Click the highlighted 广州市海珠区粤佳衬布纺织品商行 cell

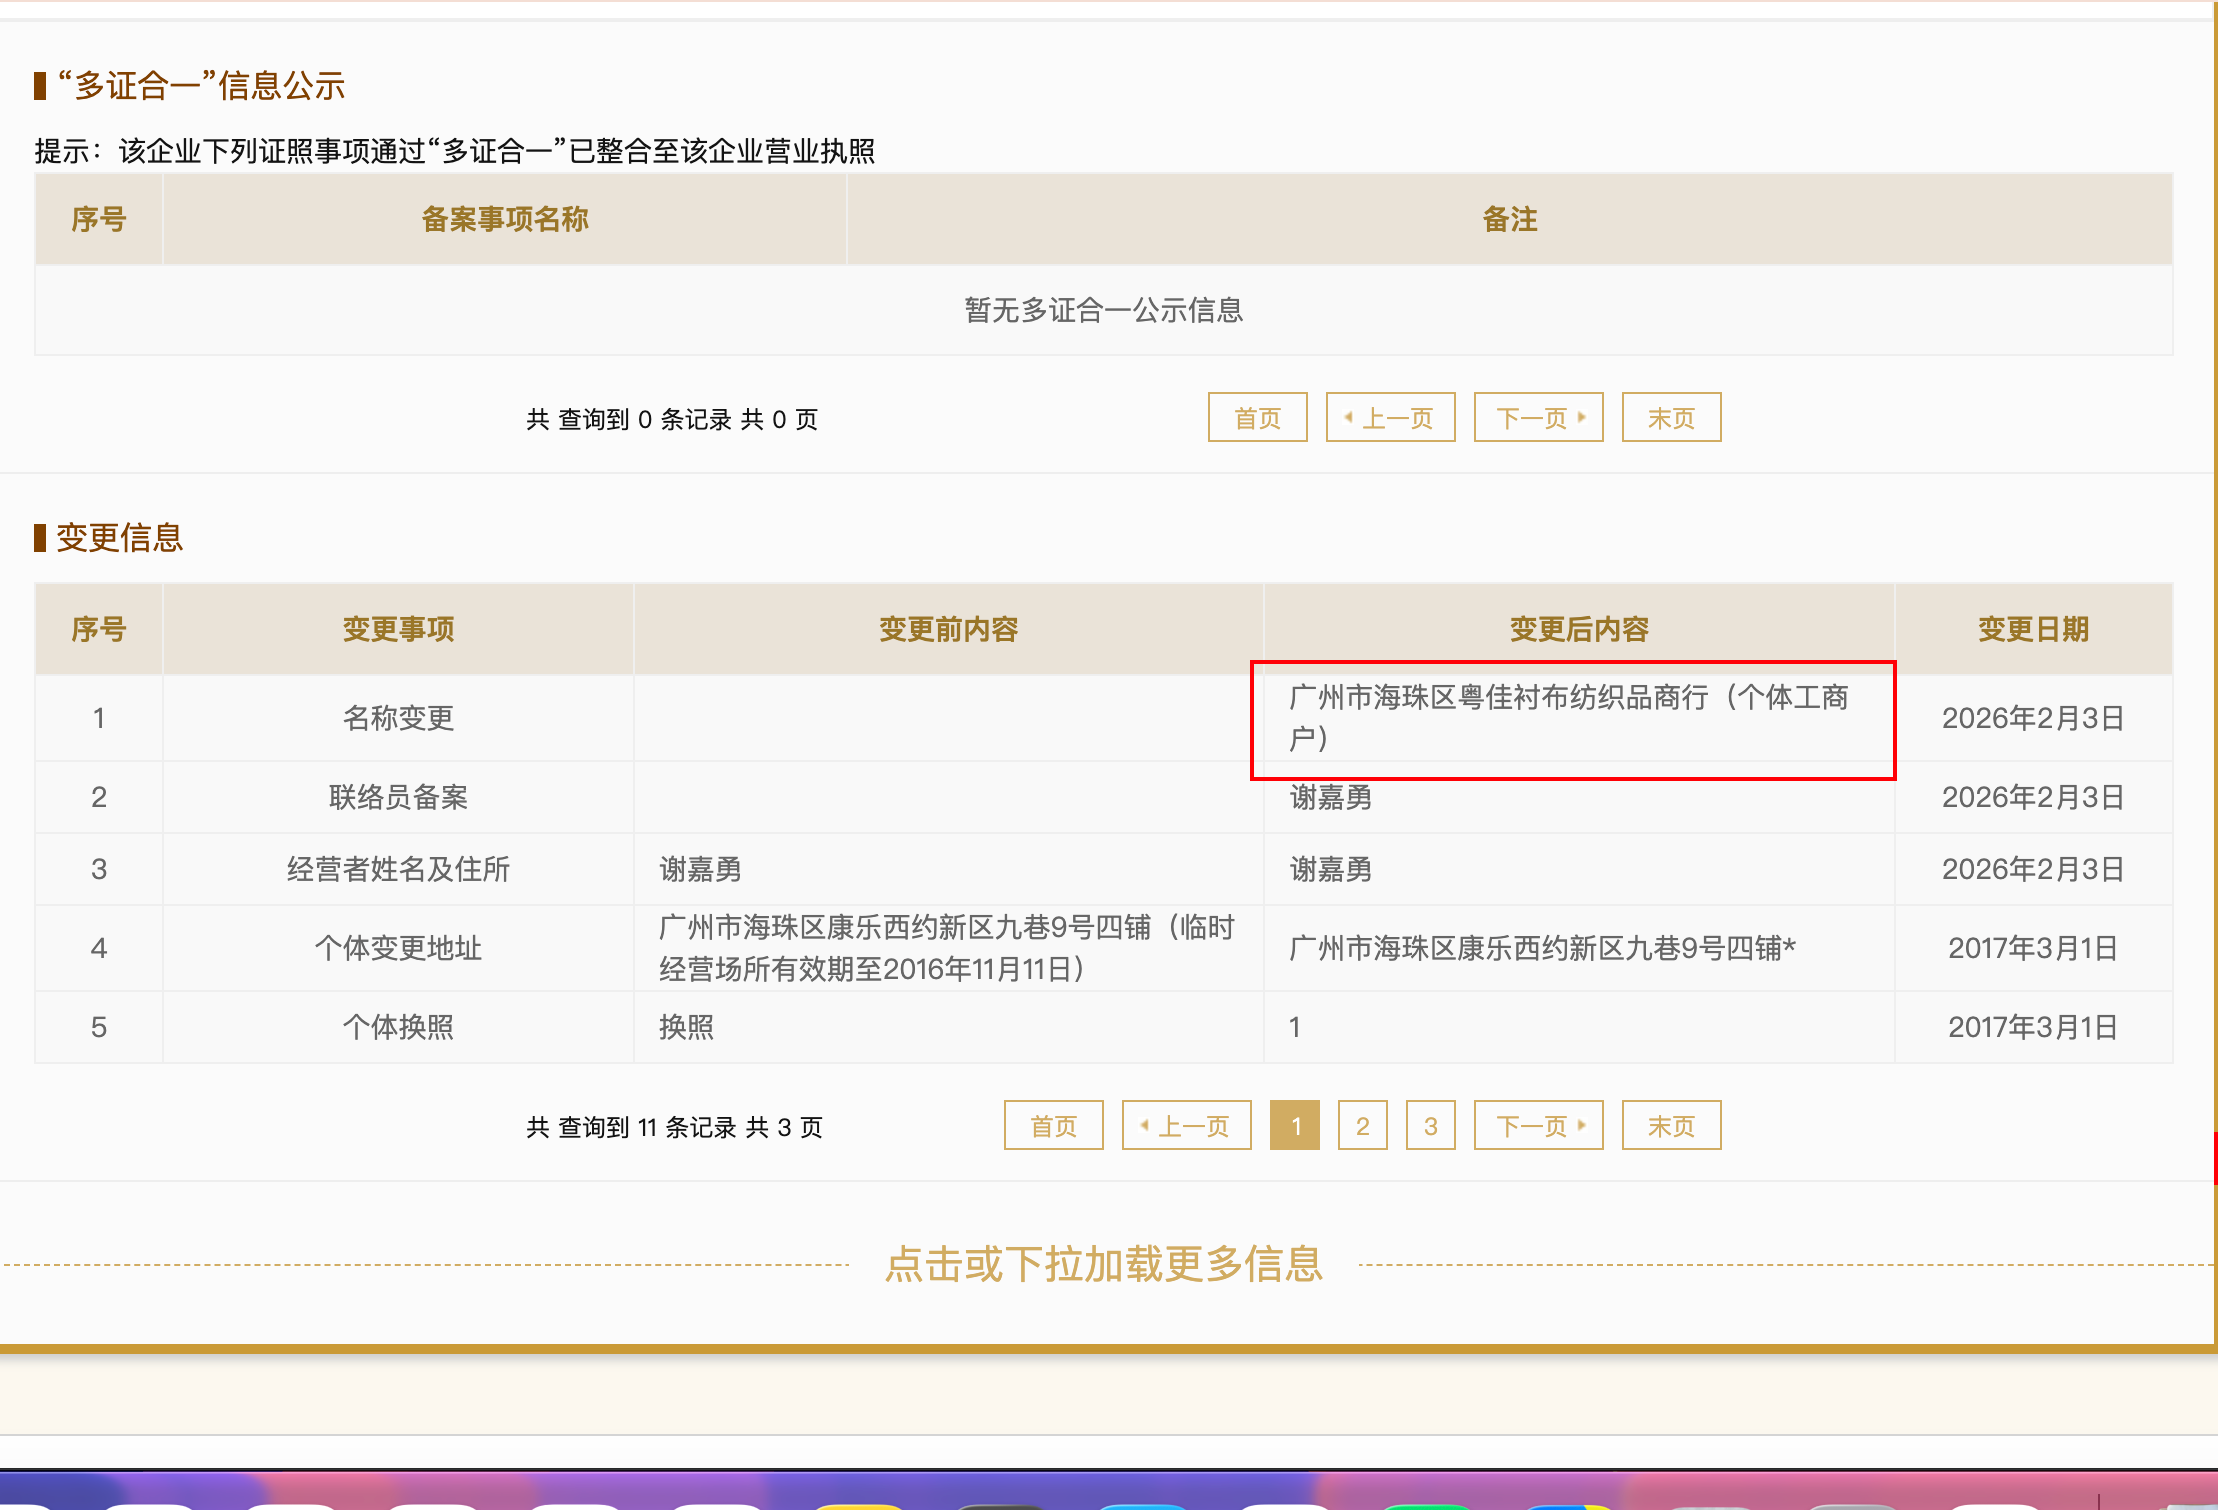[x=1572, y=718]
